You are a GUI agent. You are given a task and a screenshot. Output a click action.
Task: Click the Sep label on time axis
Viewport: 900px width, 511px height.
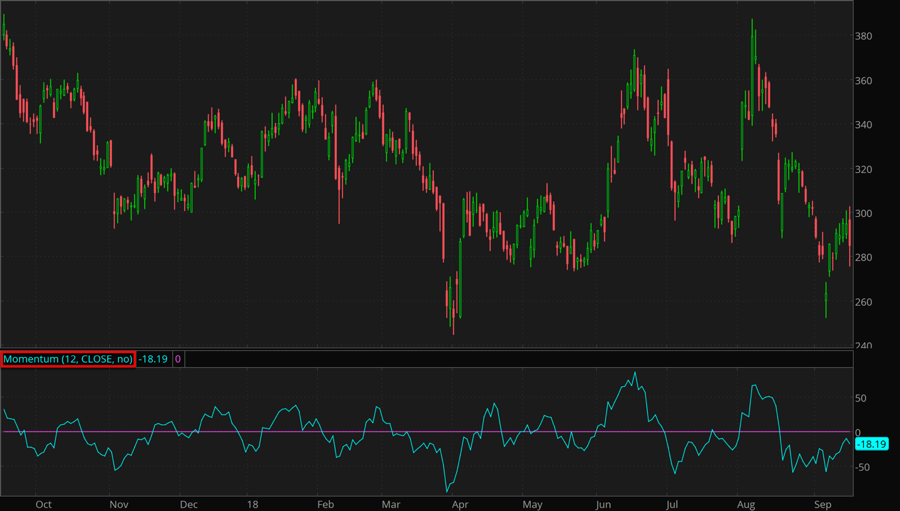click(823, 505)
